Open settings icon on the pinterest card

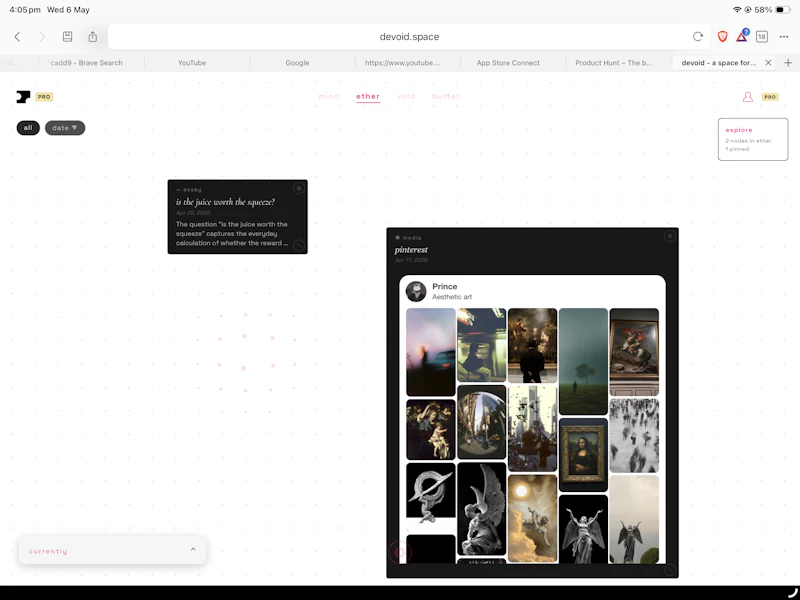670,236
